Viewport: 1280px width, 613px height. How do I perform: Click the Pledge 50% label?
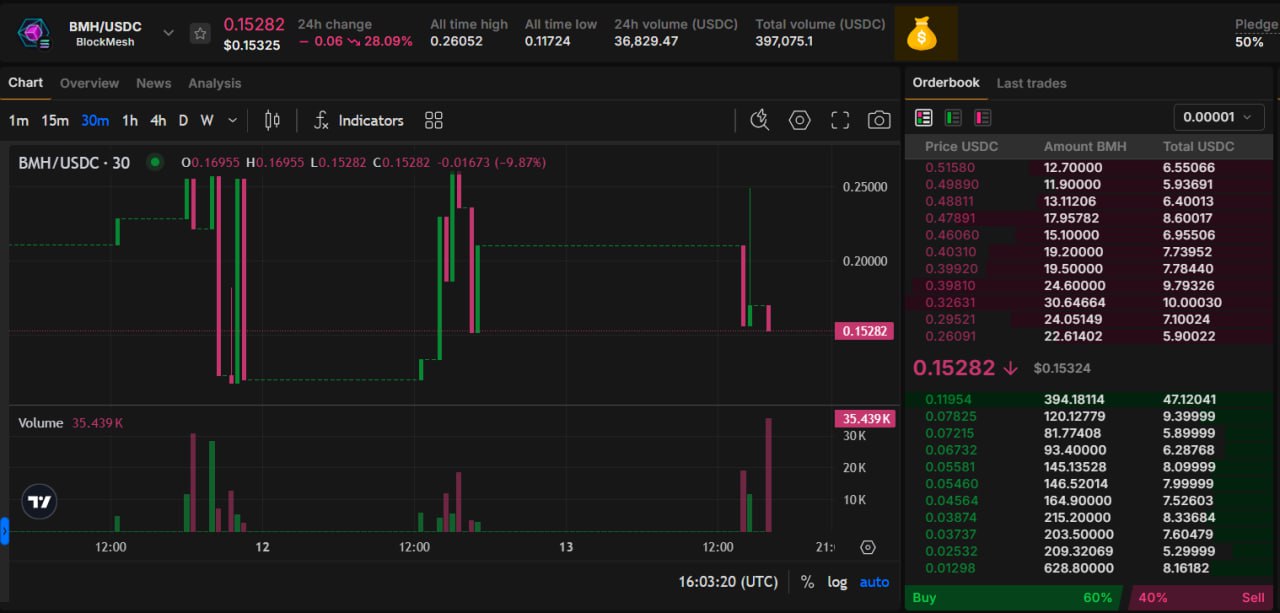[x=1254, y=33]
